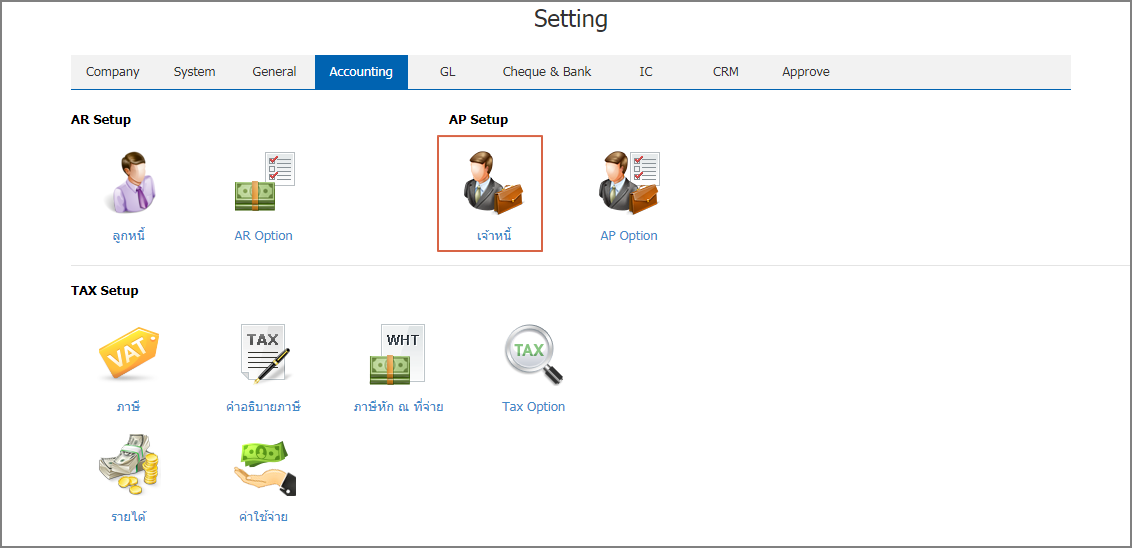Open the AR Option money icon

[264, 182]
